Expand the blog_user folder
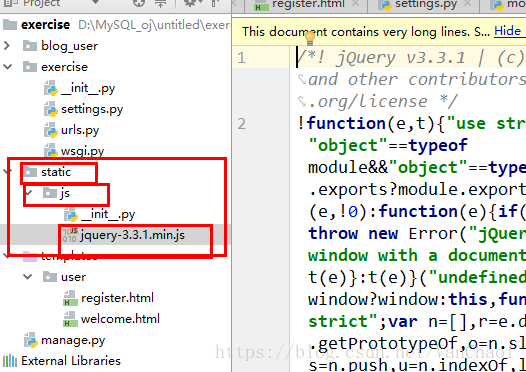 (x=7, y=46)
